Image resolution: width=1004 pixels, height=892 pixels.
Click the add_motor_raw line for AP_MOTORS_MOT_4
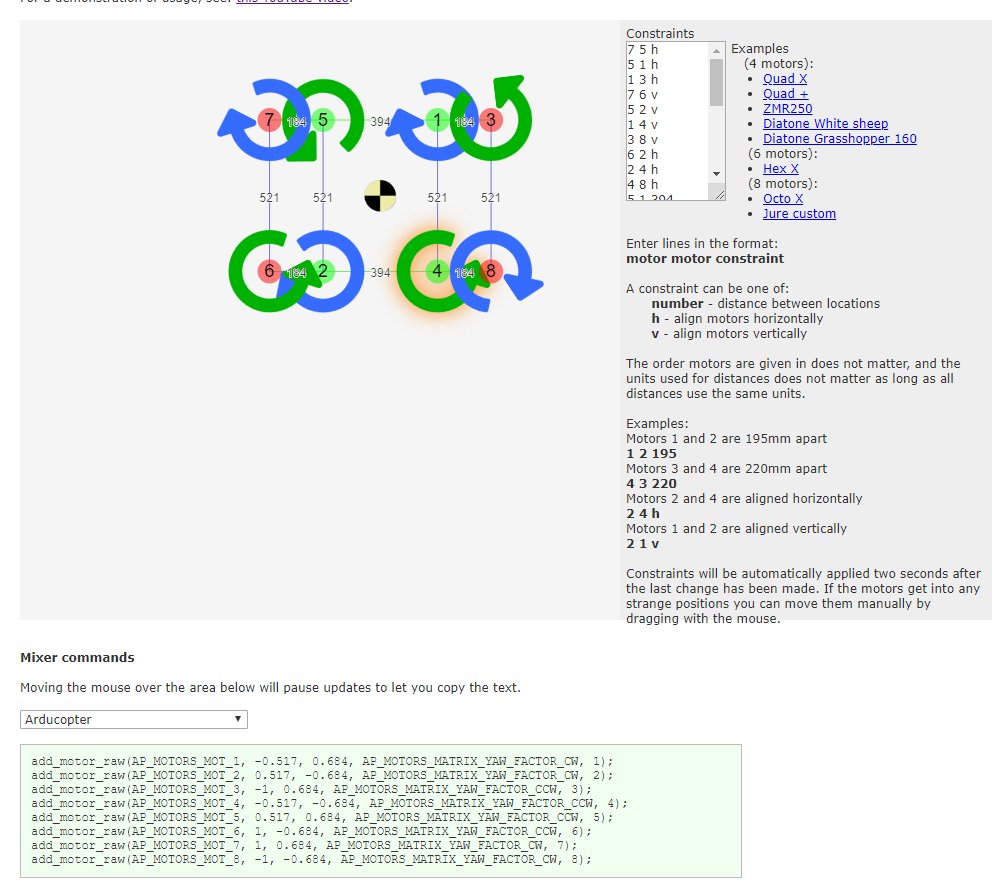coord(329,803)
